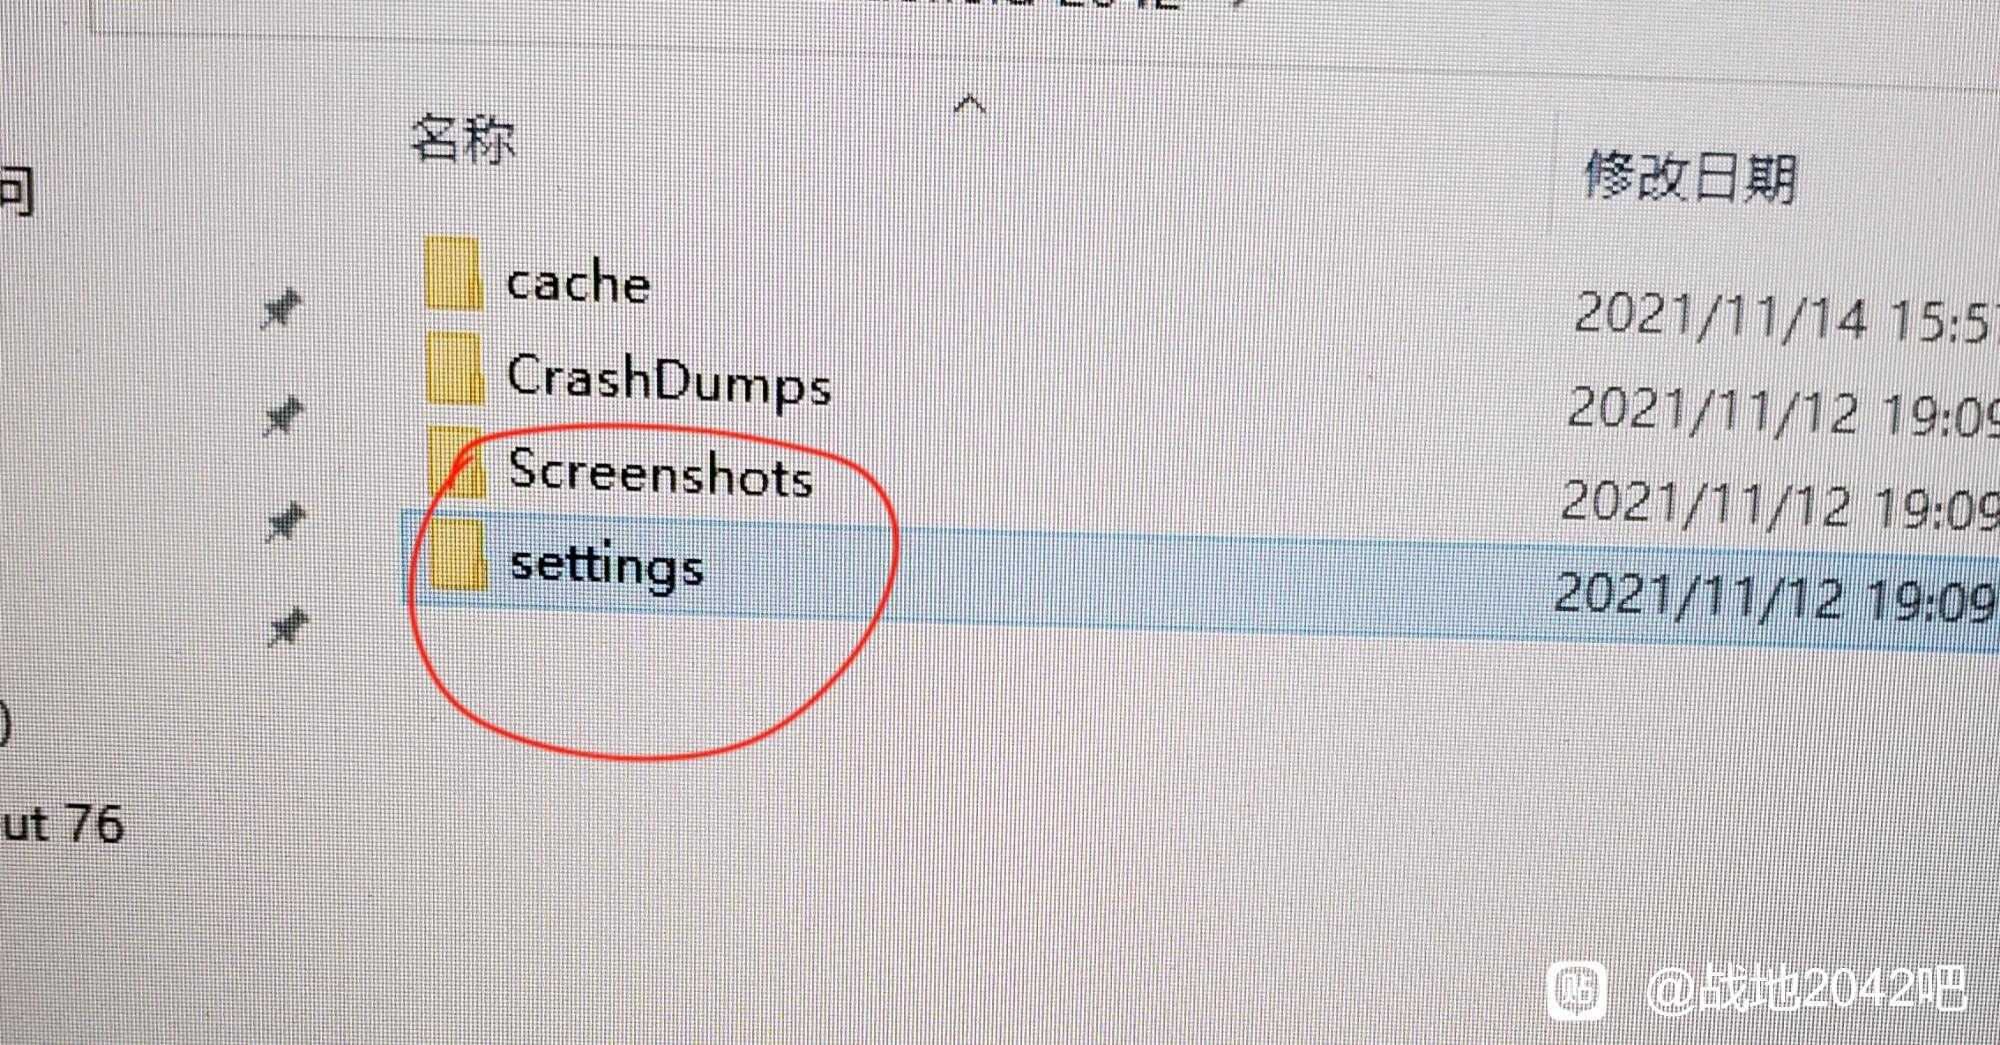
Task: Select the settings folder name
Action: (607, 565)
